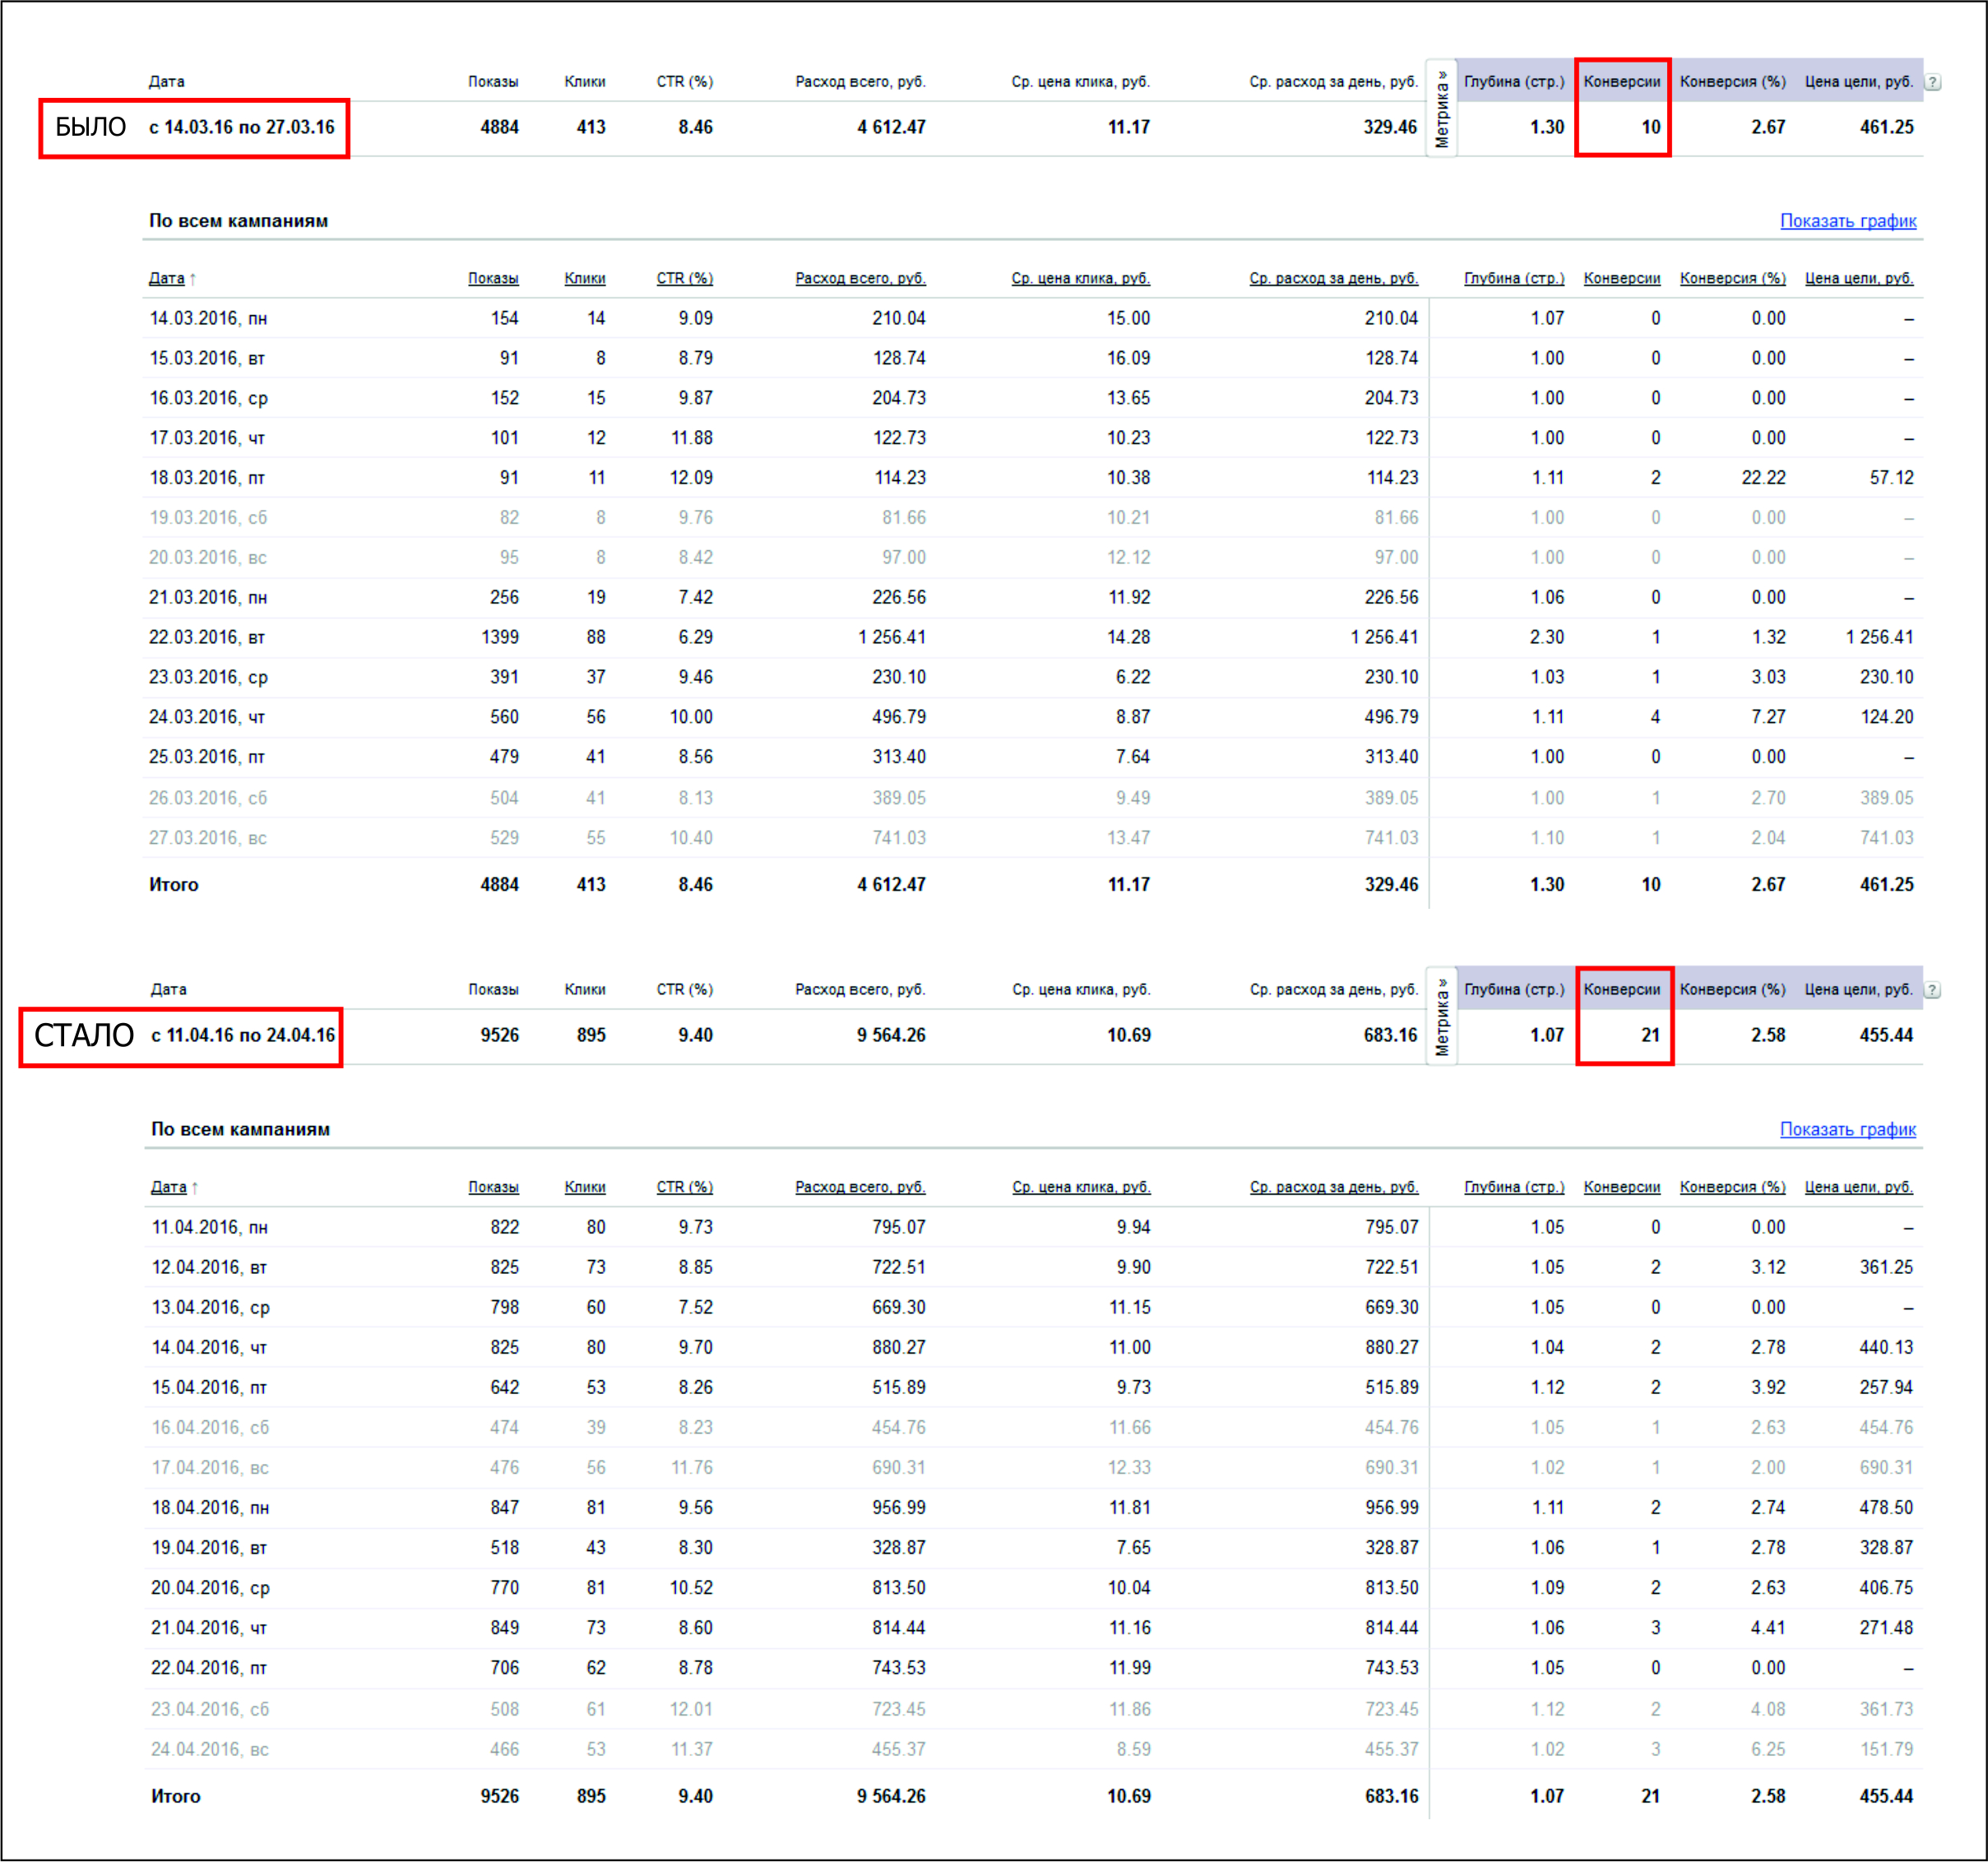1988x1862 pixels.
Task: Select the 21.04.2016 row in second table
Action: [x=1032, y=1628]
